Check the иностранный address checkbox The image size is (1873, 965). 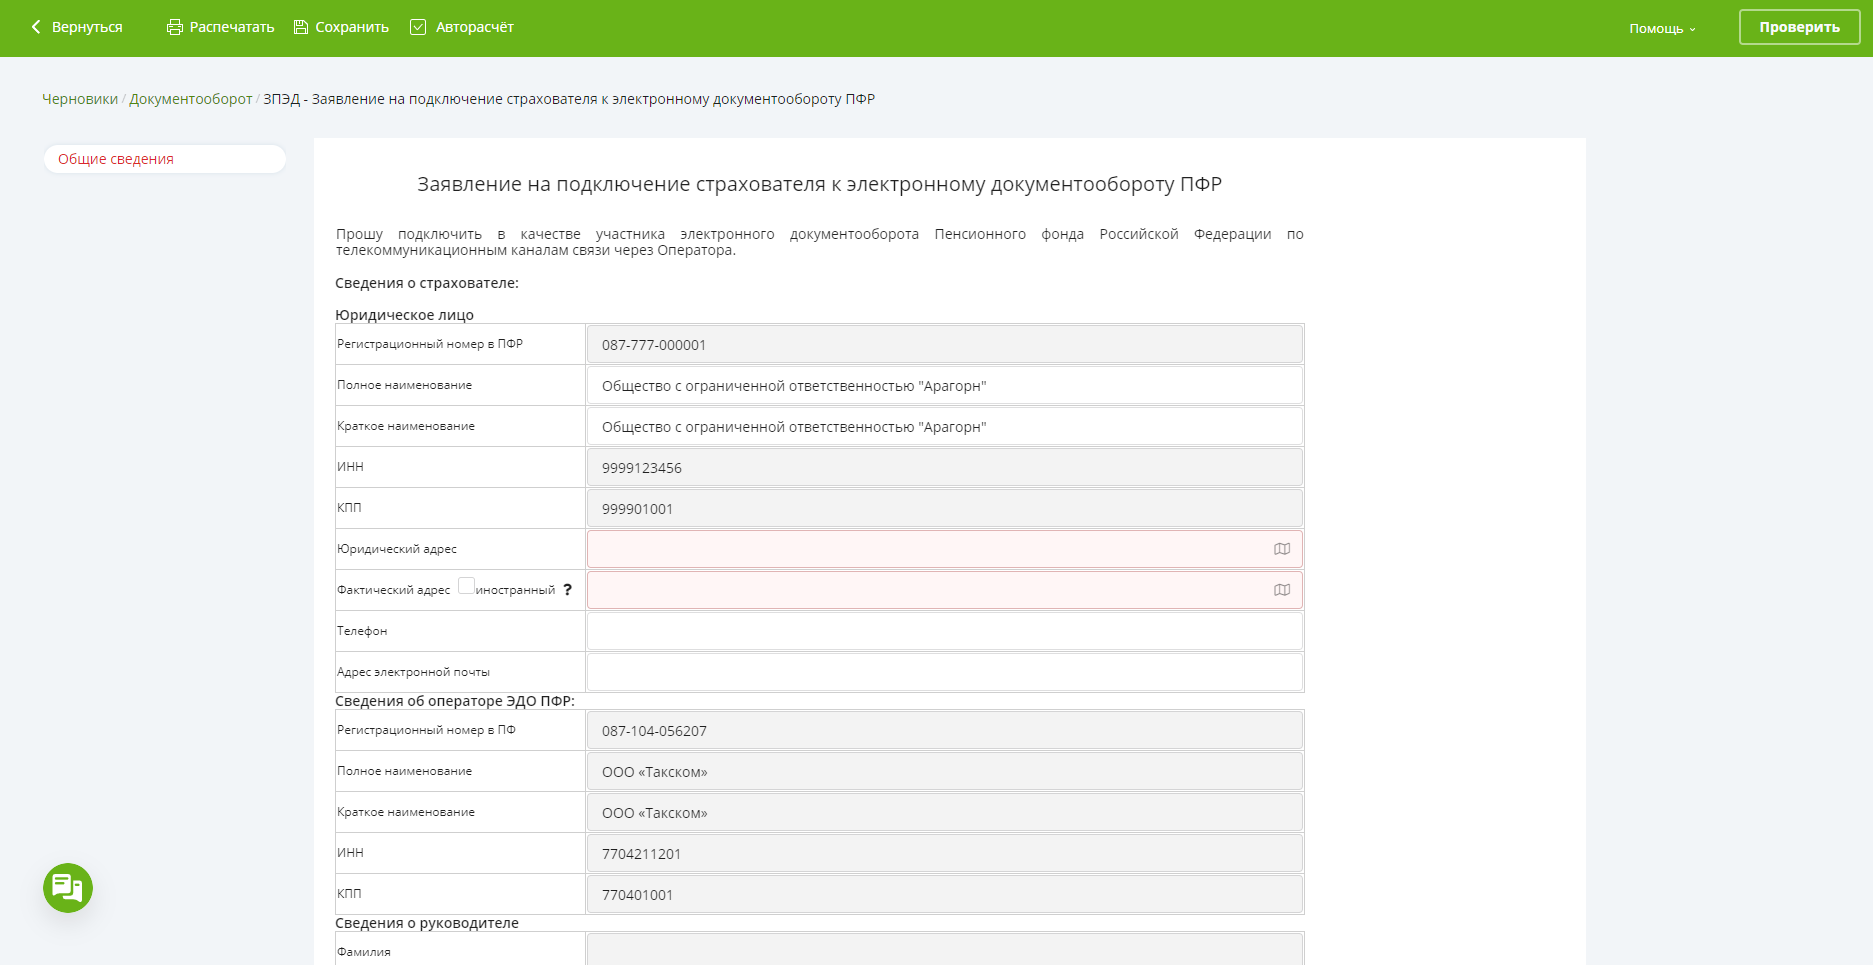(x=466, y=586)
